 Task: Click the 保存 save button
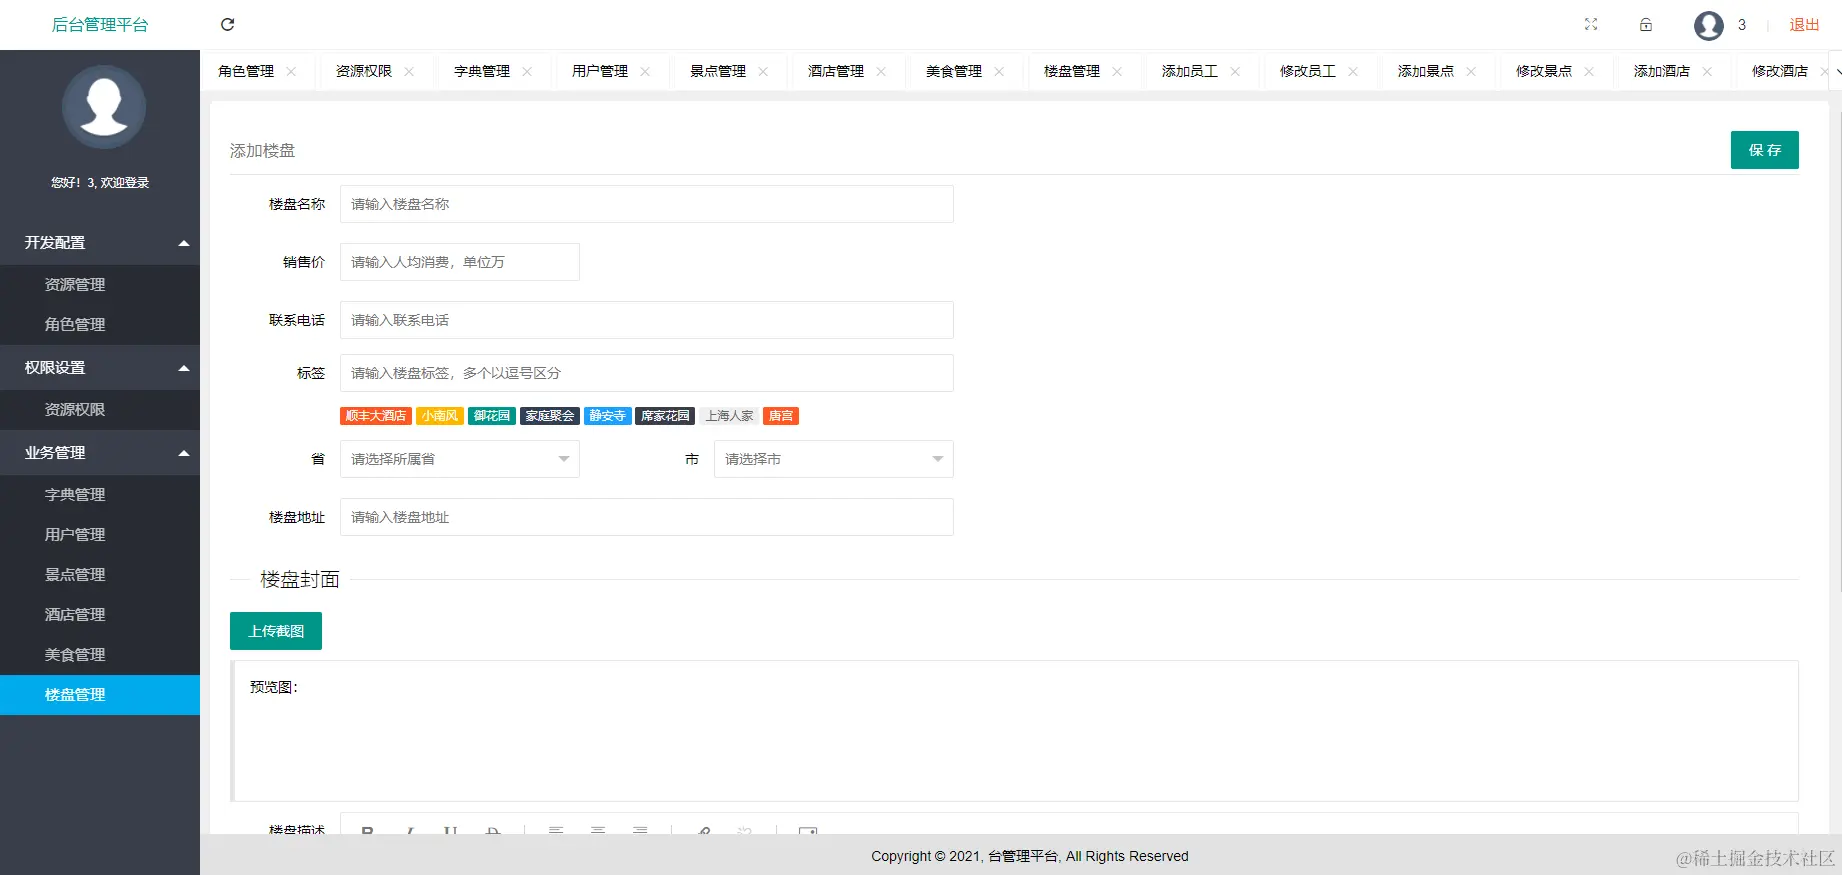pyautogui.click(x=1765, y=150)
